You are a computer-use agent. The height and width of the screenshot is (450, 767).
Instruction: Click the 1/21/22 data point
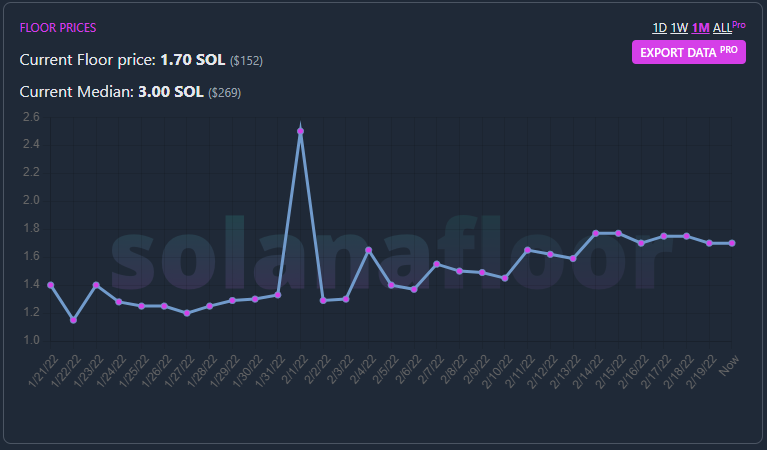click(50, 285)
